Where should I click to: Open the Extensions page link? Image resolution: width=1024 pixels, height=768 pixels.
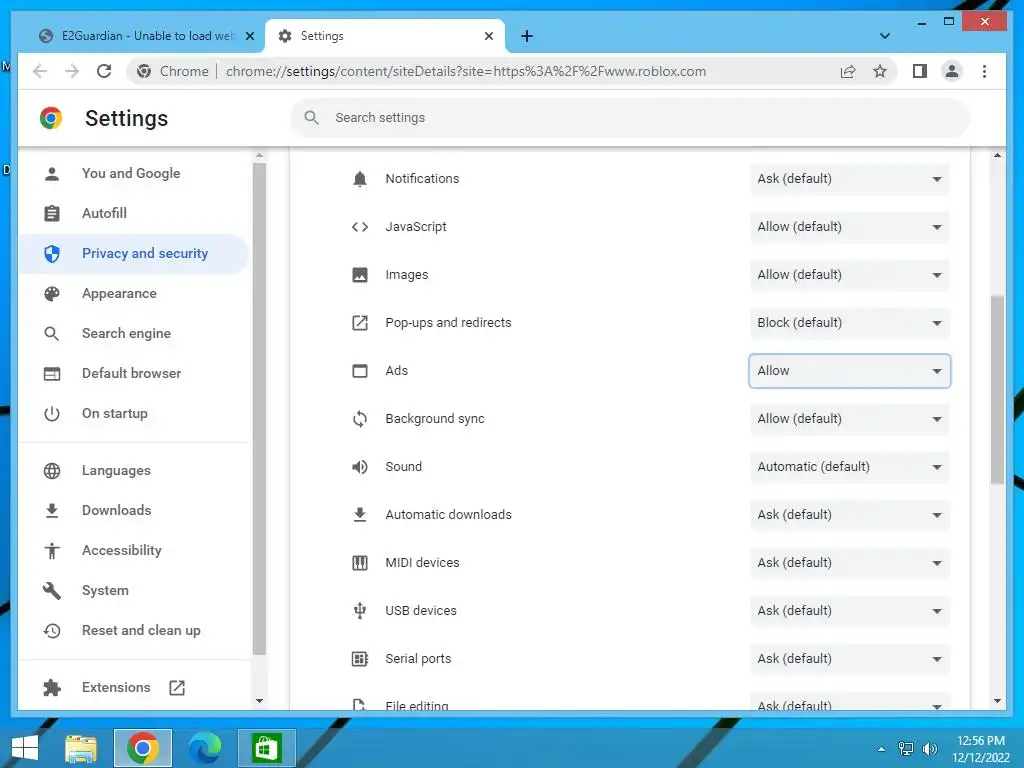(133, 688)
